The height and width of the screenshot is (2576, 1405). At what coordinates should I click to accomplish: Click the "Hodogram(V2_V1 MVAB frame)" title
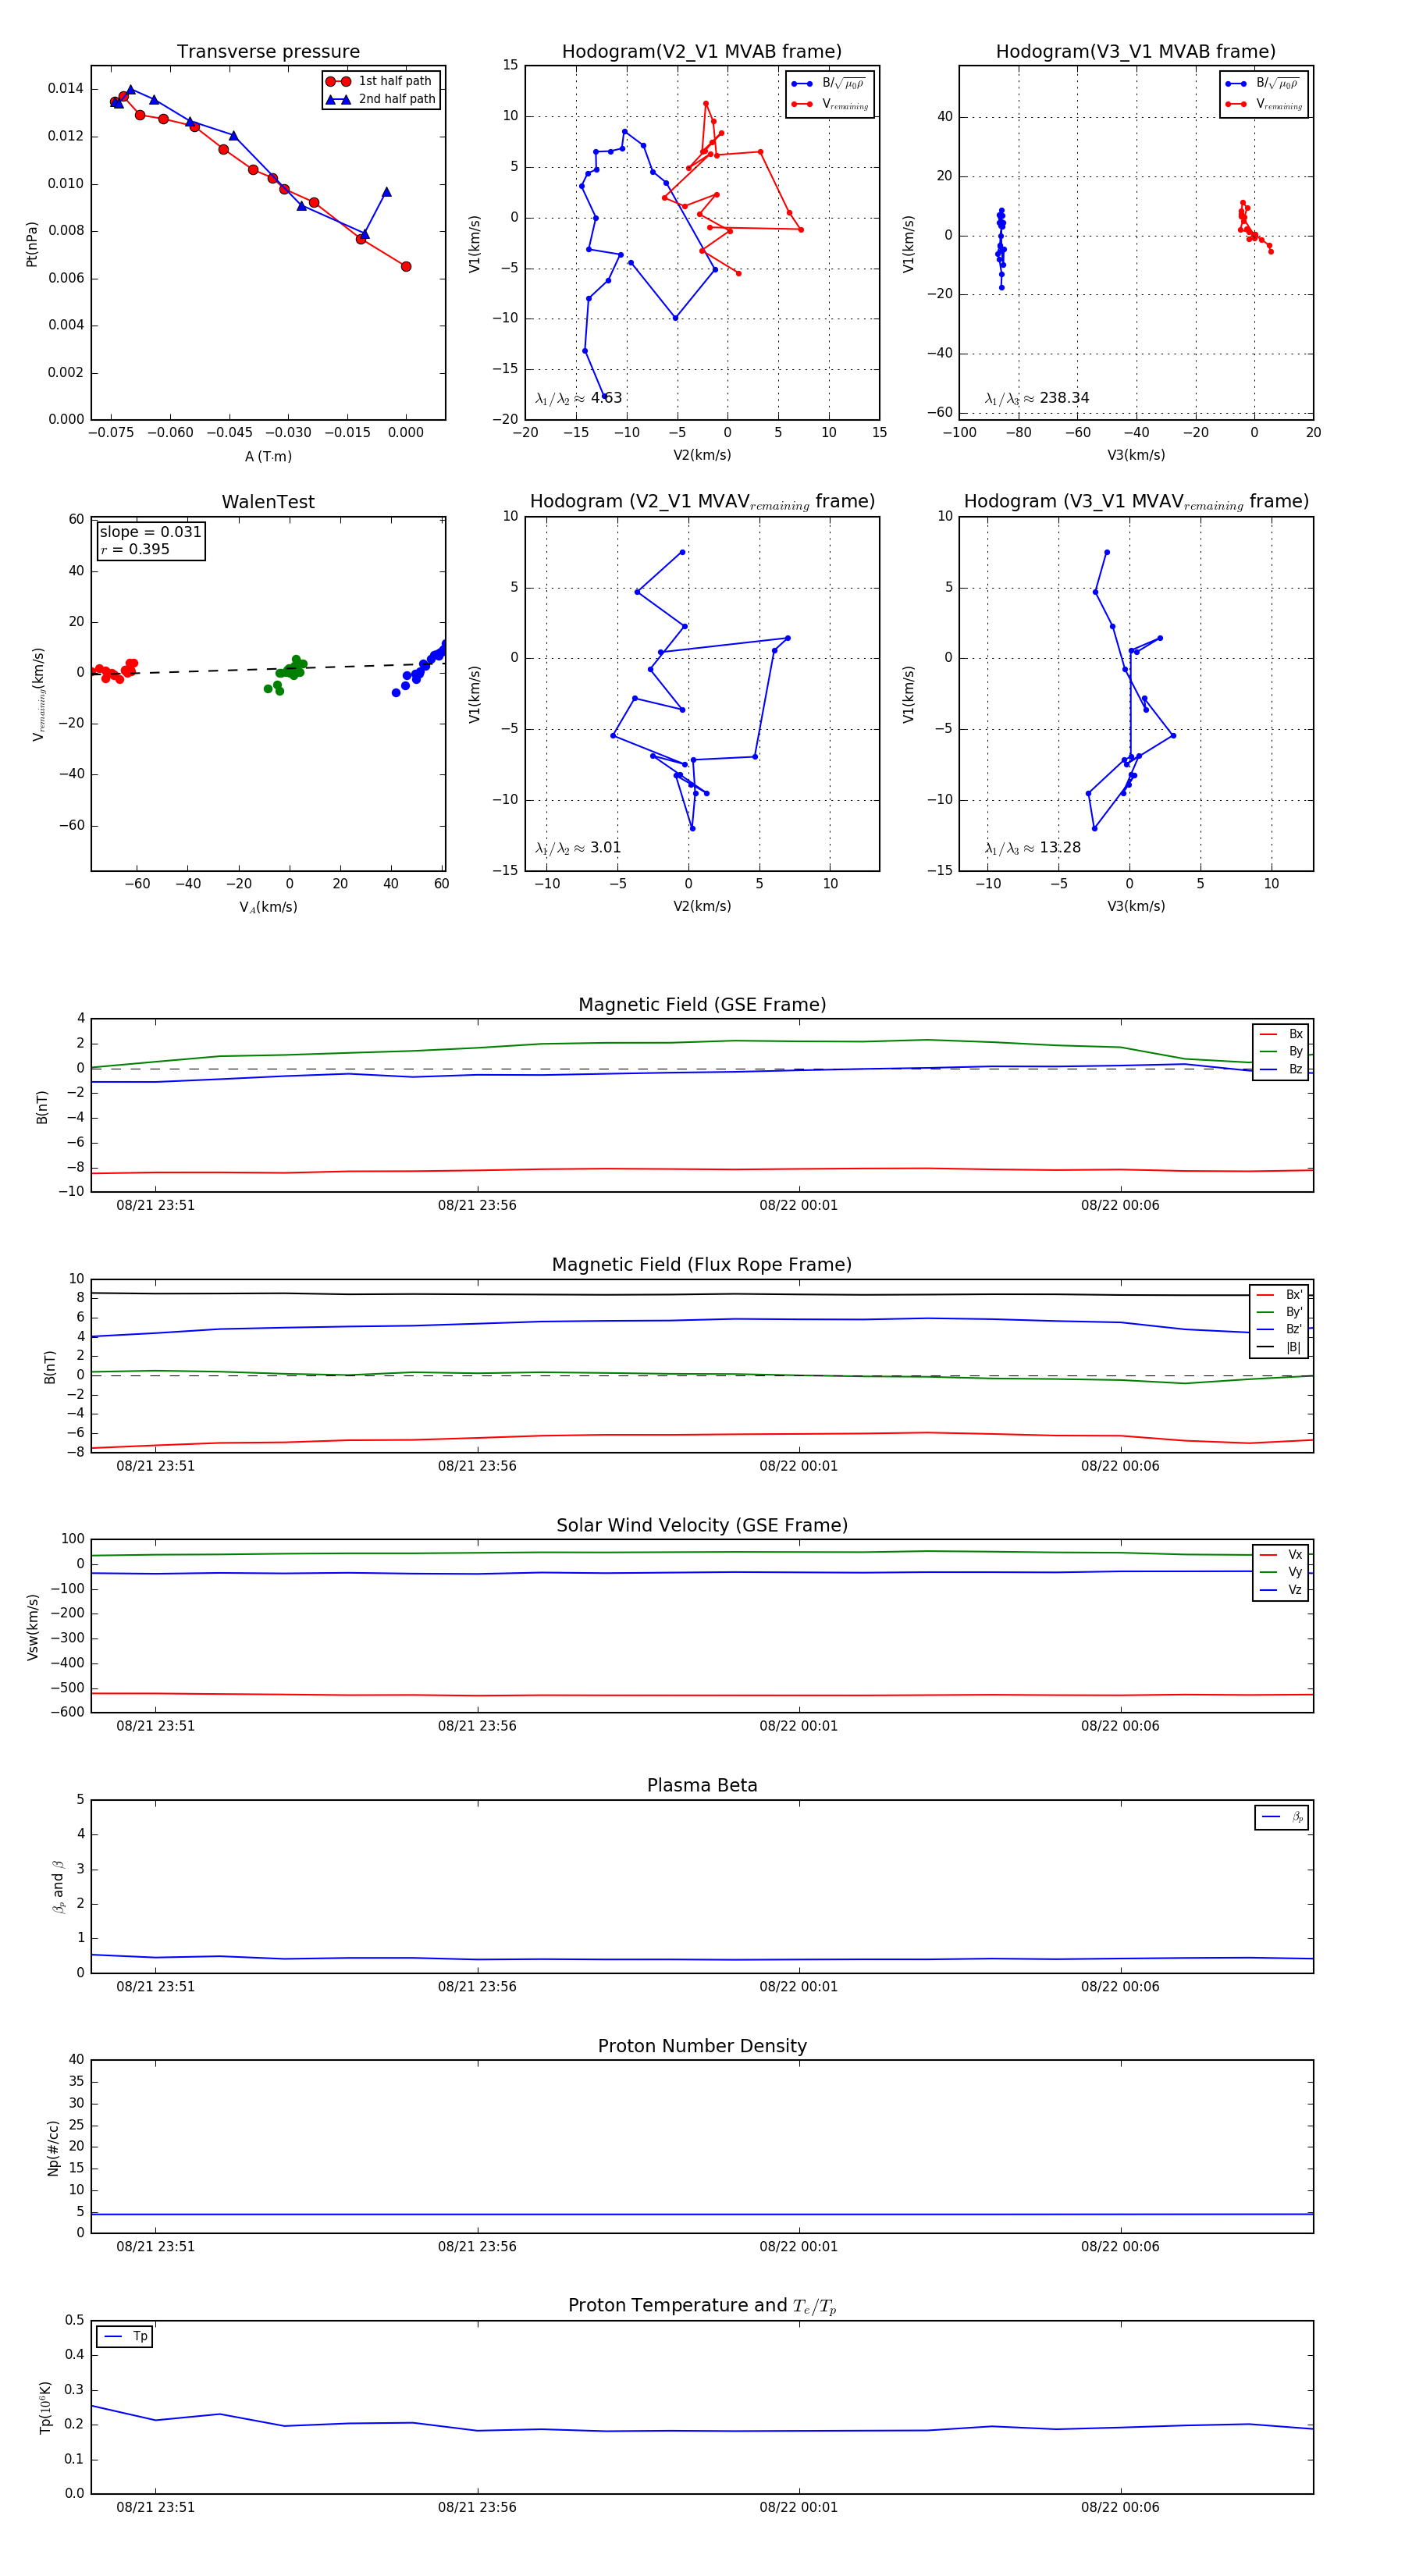coord(702,52)
